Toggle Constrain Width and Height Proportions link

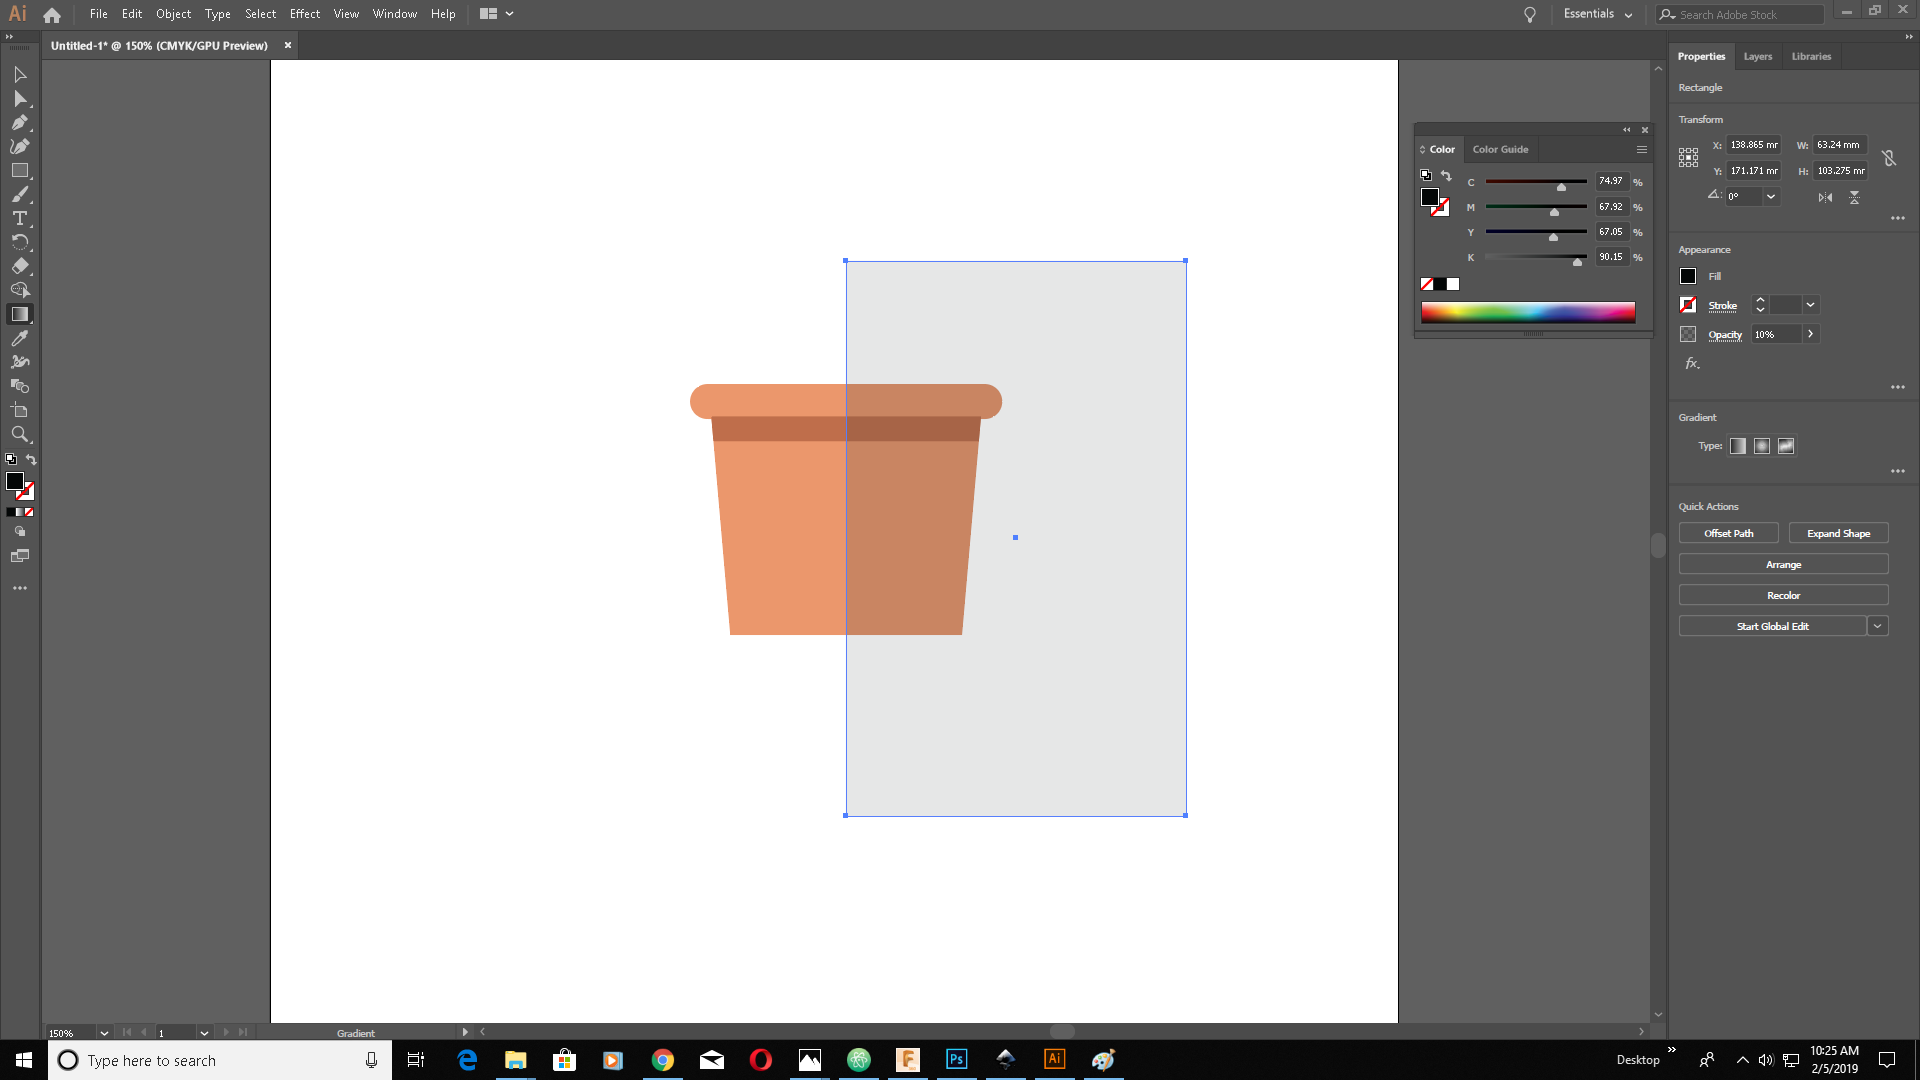point(1888,158)
